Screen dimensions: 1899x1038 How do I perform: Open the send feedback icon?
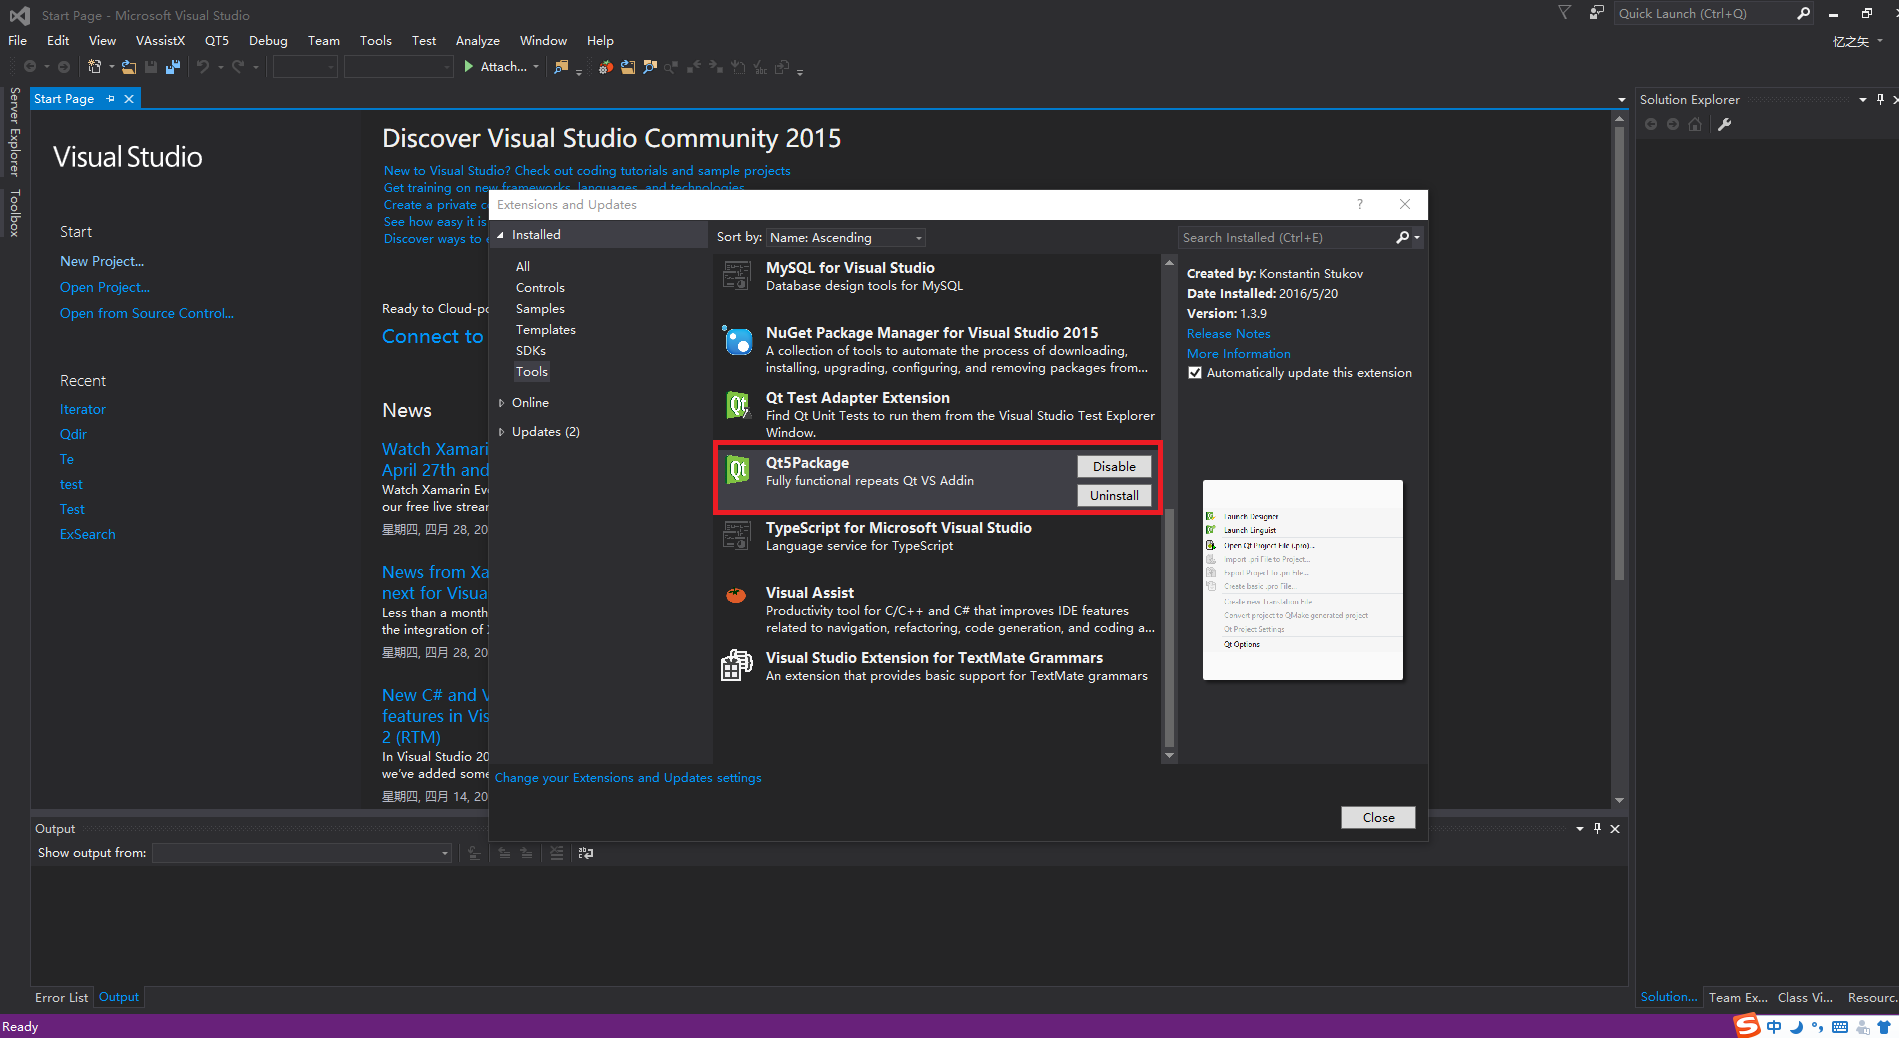tap(1597, 13)
